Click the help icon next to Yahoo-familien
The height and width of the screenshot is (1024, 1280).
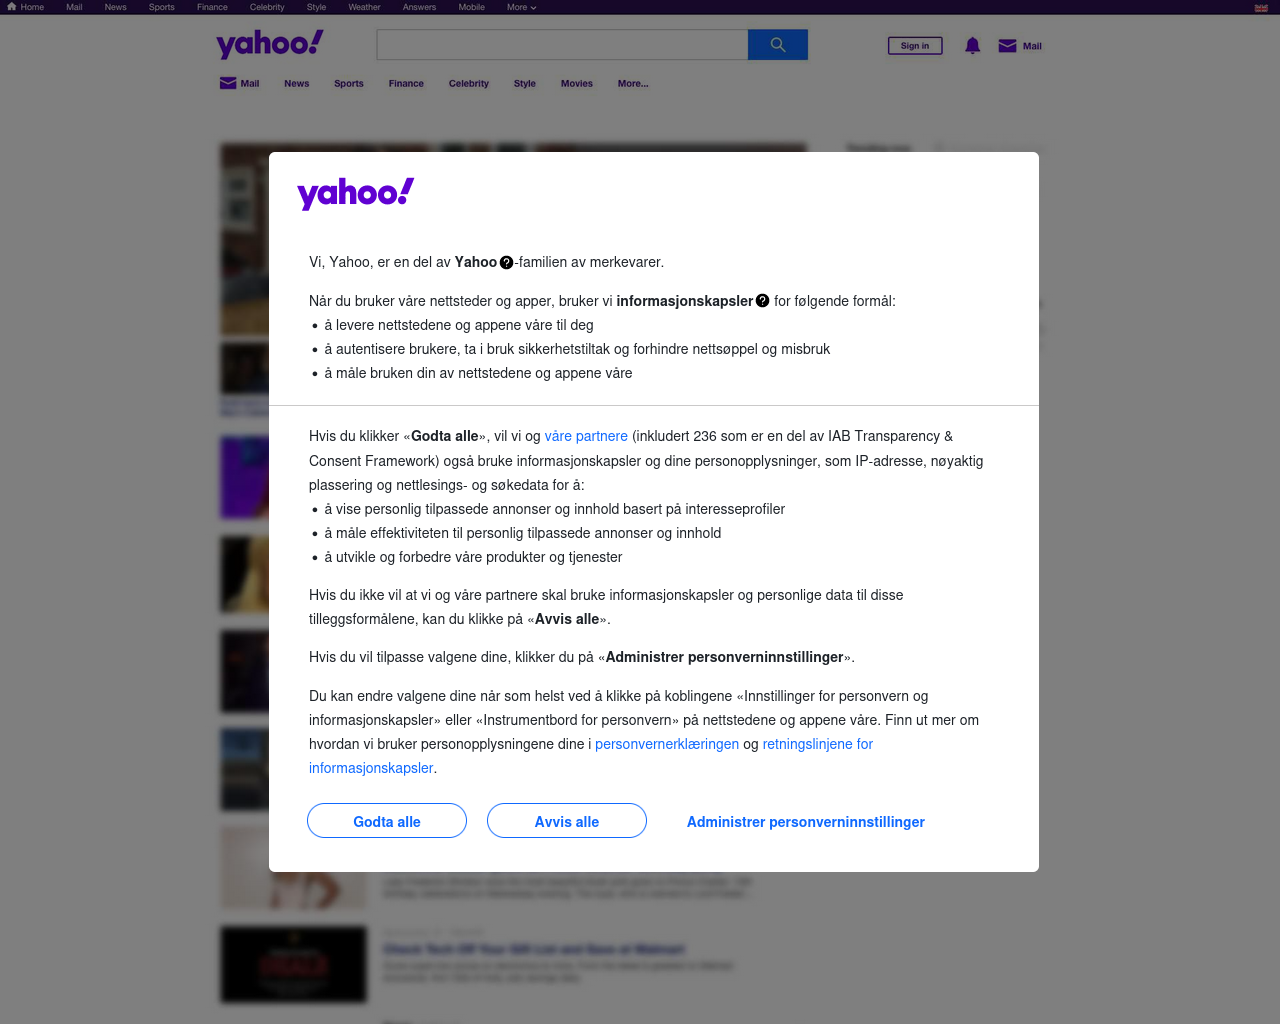506,263
